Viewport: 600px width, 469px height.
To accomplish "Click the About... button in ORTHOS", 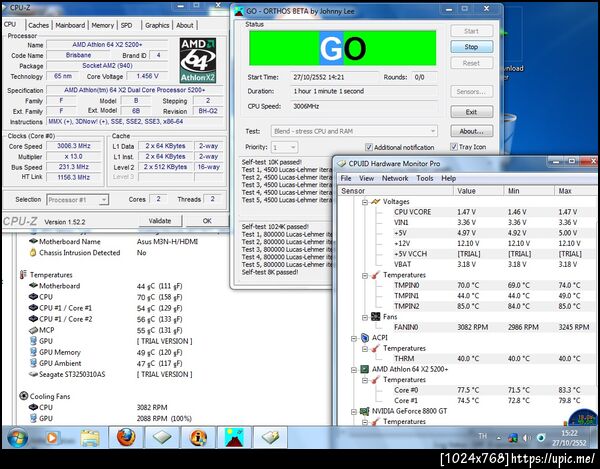I will (x=471, y=131).
